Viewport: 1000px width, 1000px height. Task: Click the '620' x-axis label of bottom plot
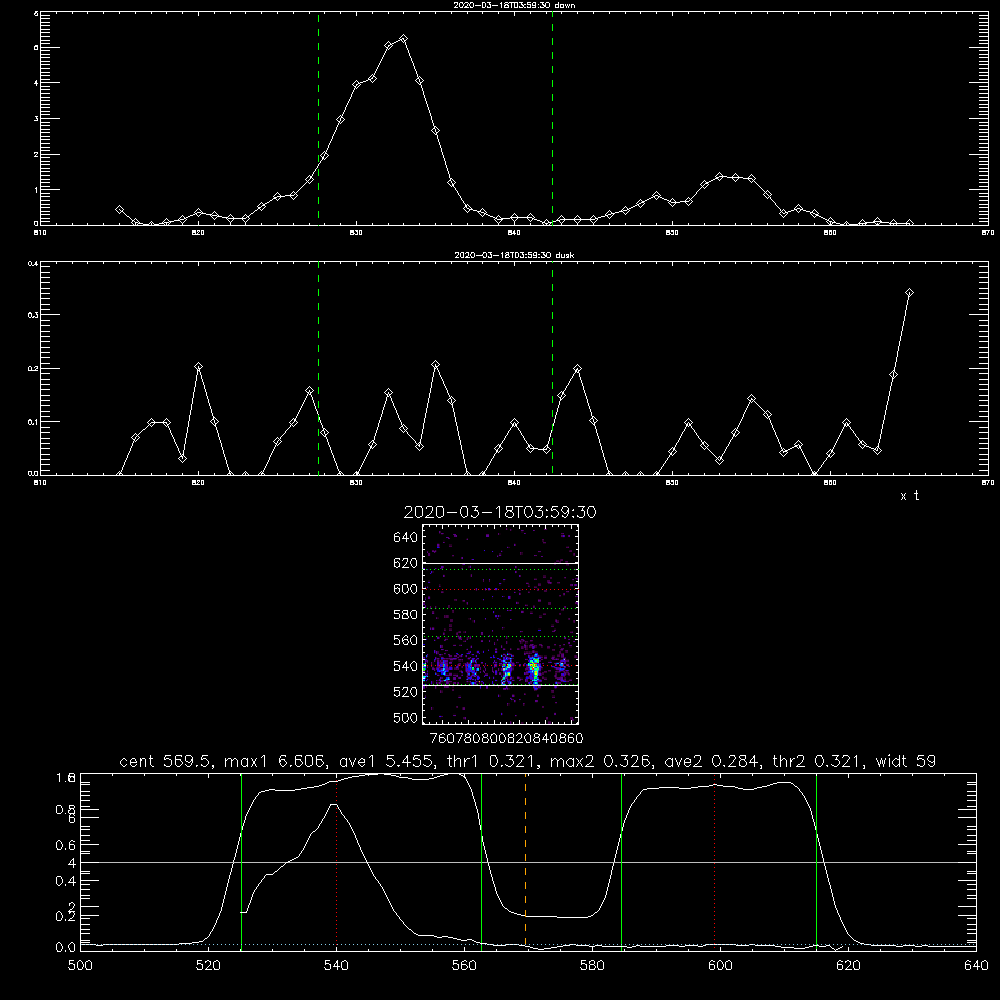[x=848, y=966]
